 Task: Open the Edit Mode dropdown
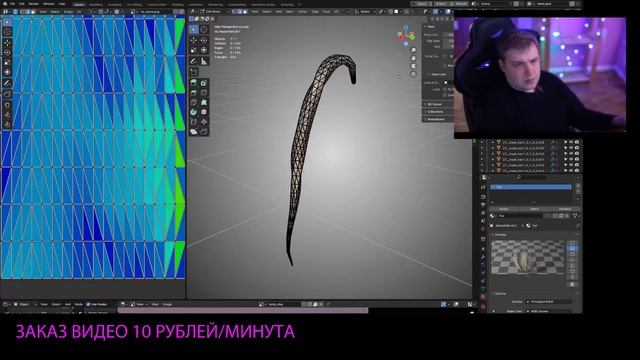pyautogui.click(x=213, y=12)
